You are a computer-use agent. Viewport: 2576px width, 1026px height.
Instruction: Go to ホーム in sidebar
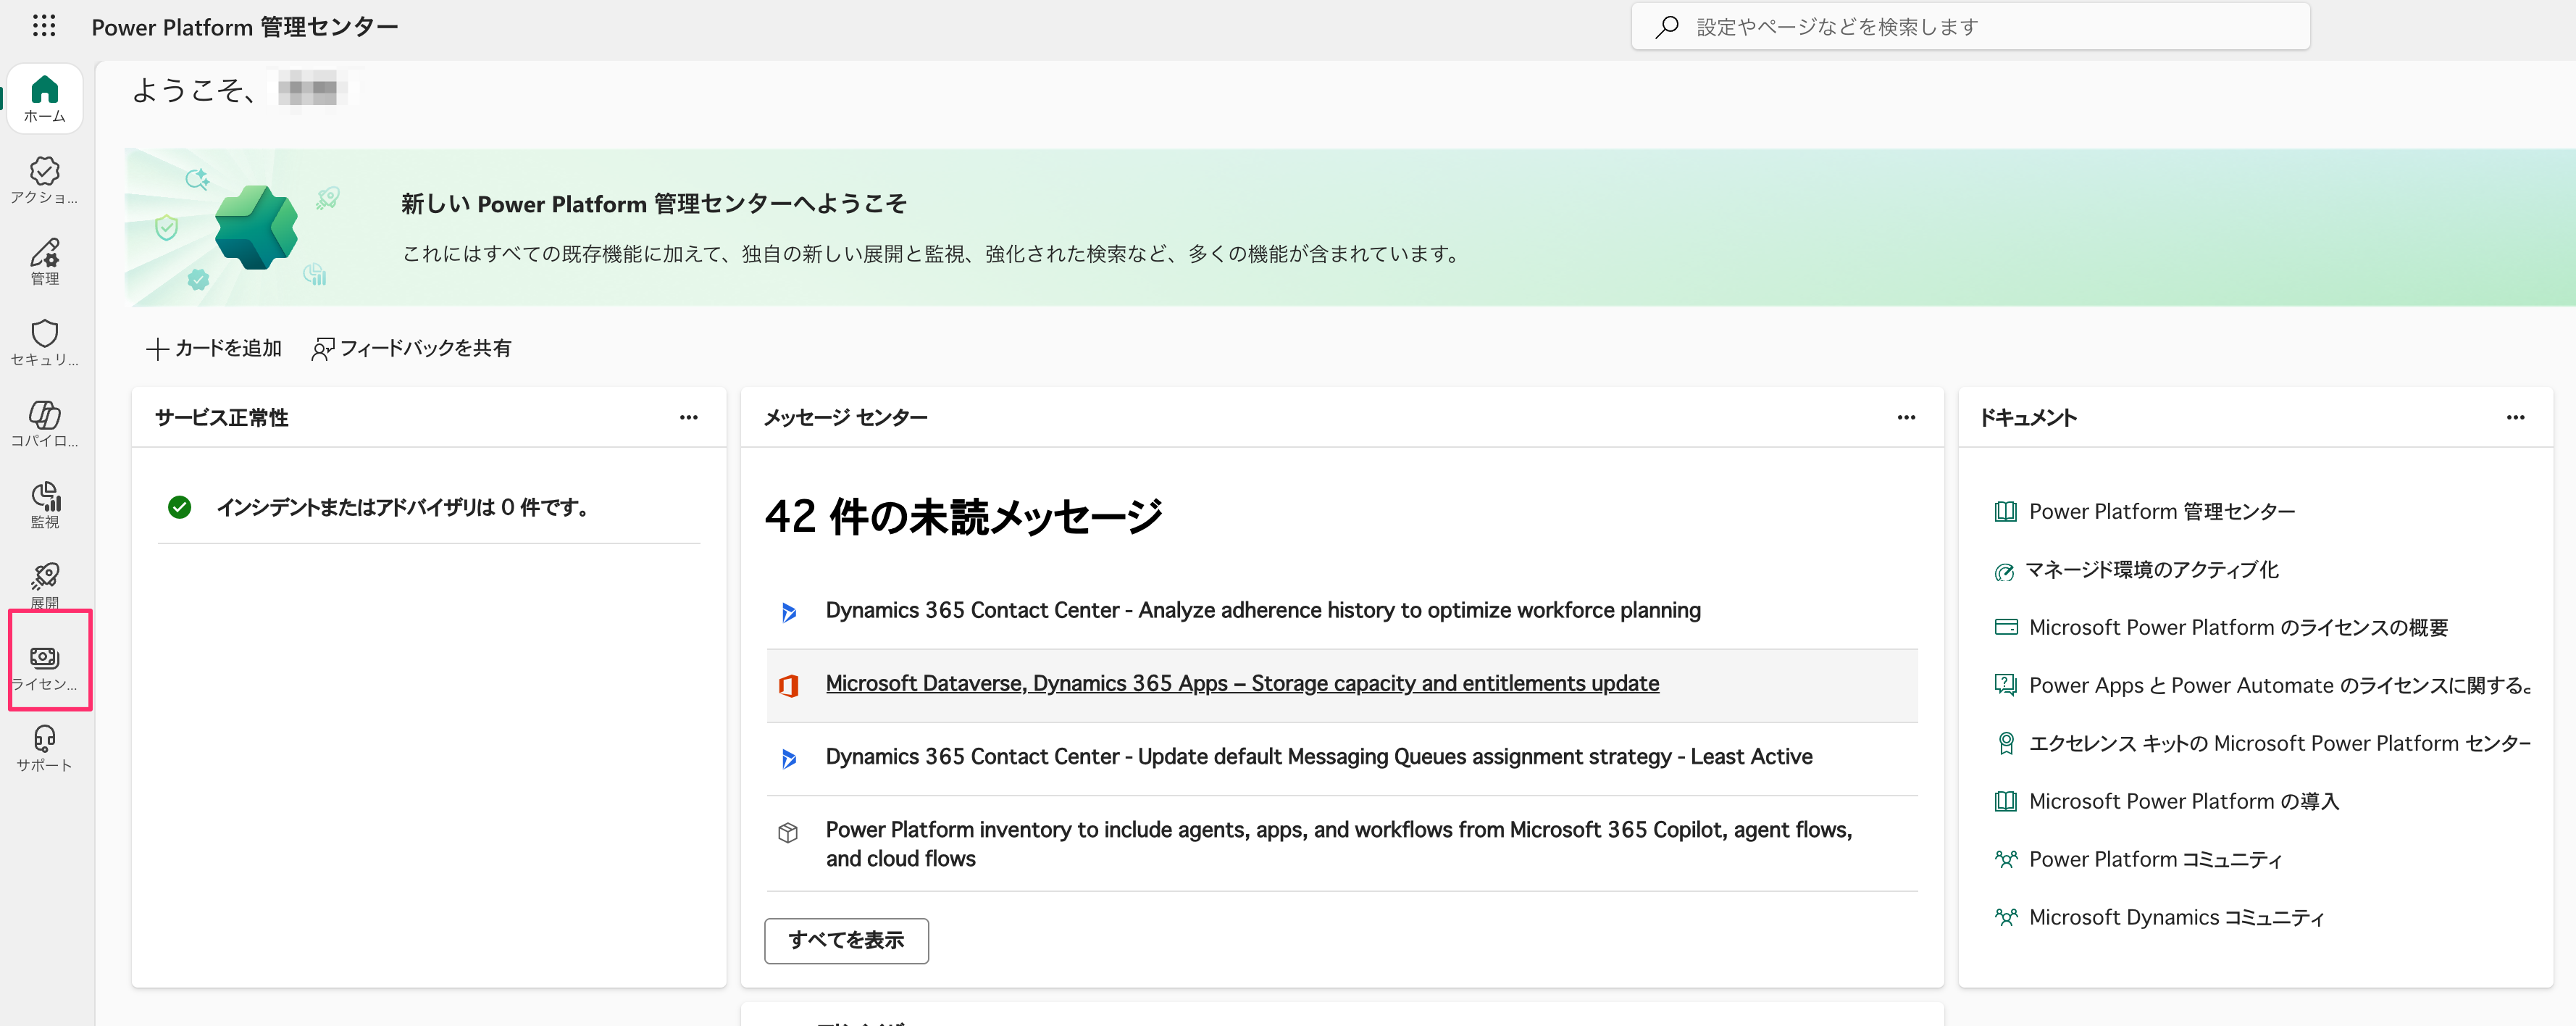click(x=45, y=99)
